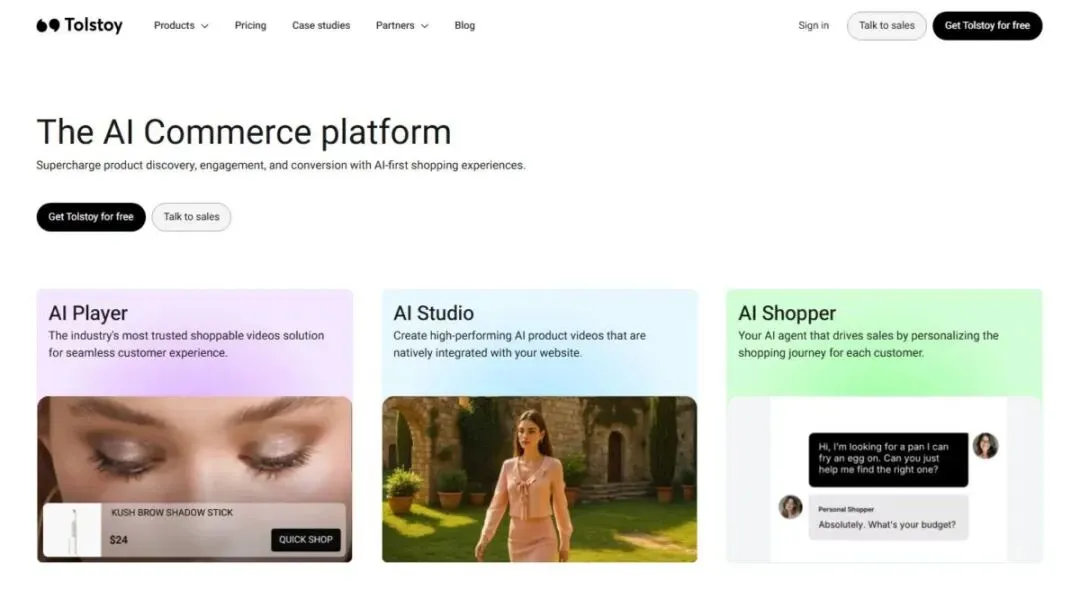Click the customer avatar beside the black chat message
The width and height of the screenshot is (1080, 599).
(x=986, y=445)
